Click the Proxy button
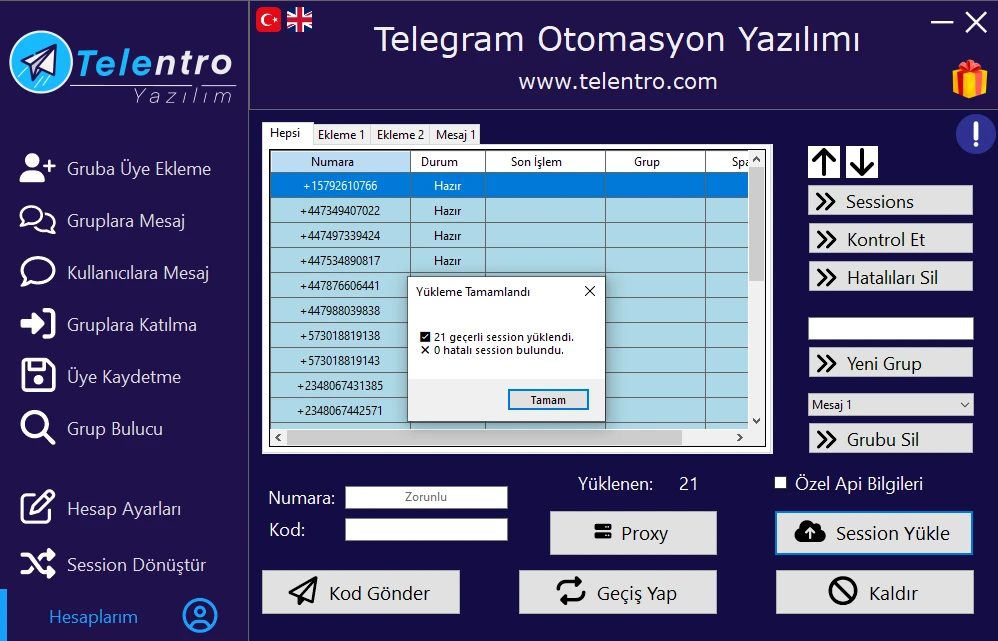 (x=633, y=533)
